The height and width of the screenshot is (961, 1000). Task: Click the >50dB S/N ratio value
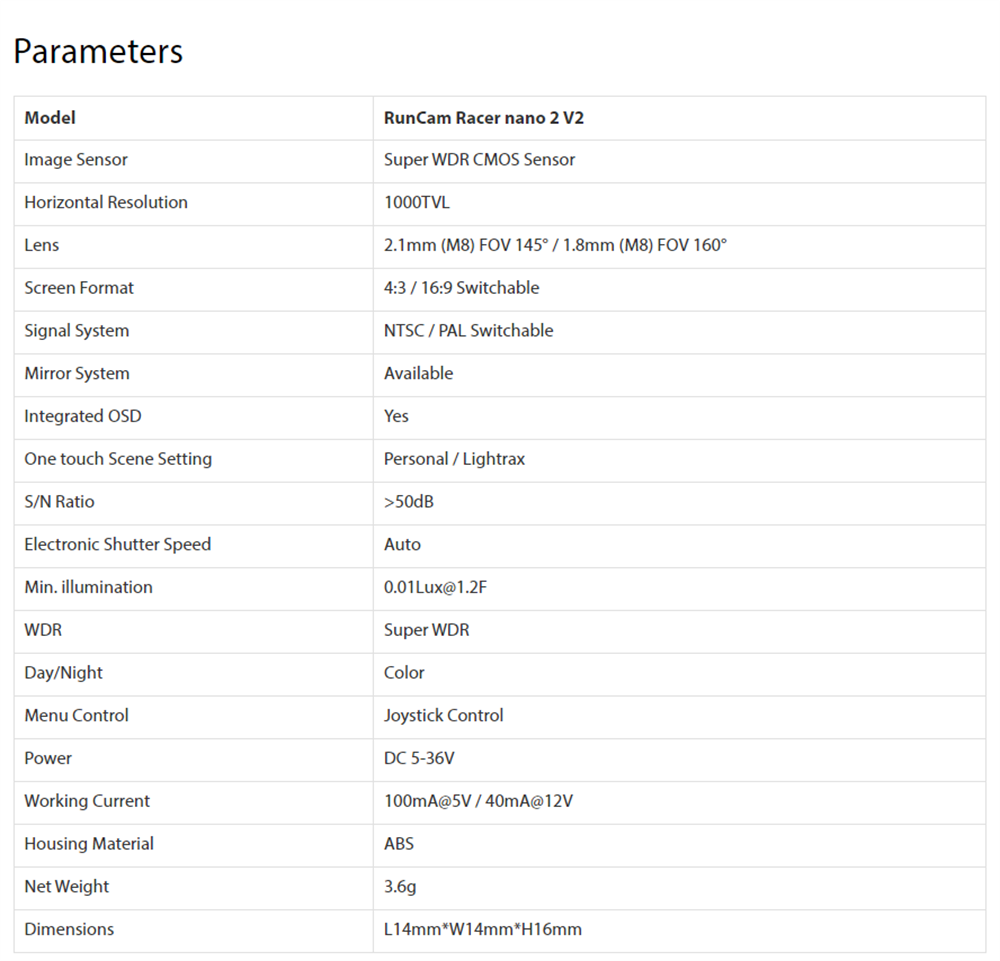point(409,502)
